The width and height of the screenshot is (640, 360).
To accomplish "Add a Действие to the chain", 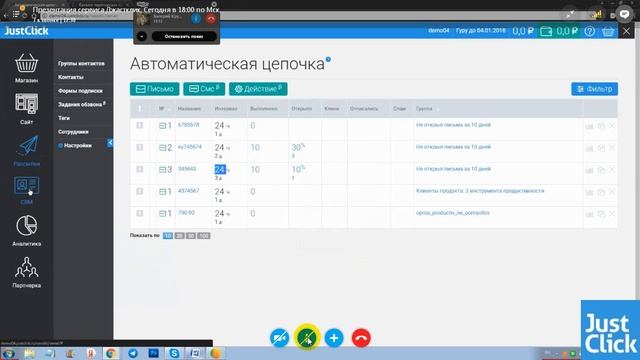I will 258,89.
